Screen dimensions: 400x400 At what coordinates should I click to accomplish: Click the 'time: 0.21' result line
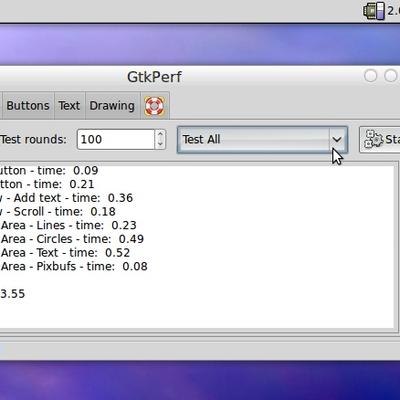point(47,184)
